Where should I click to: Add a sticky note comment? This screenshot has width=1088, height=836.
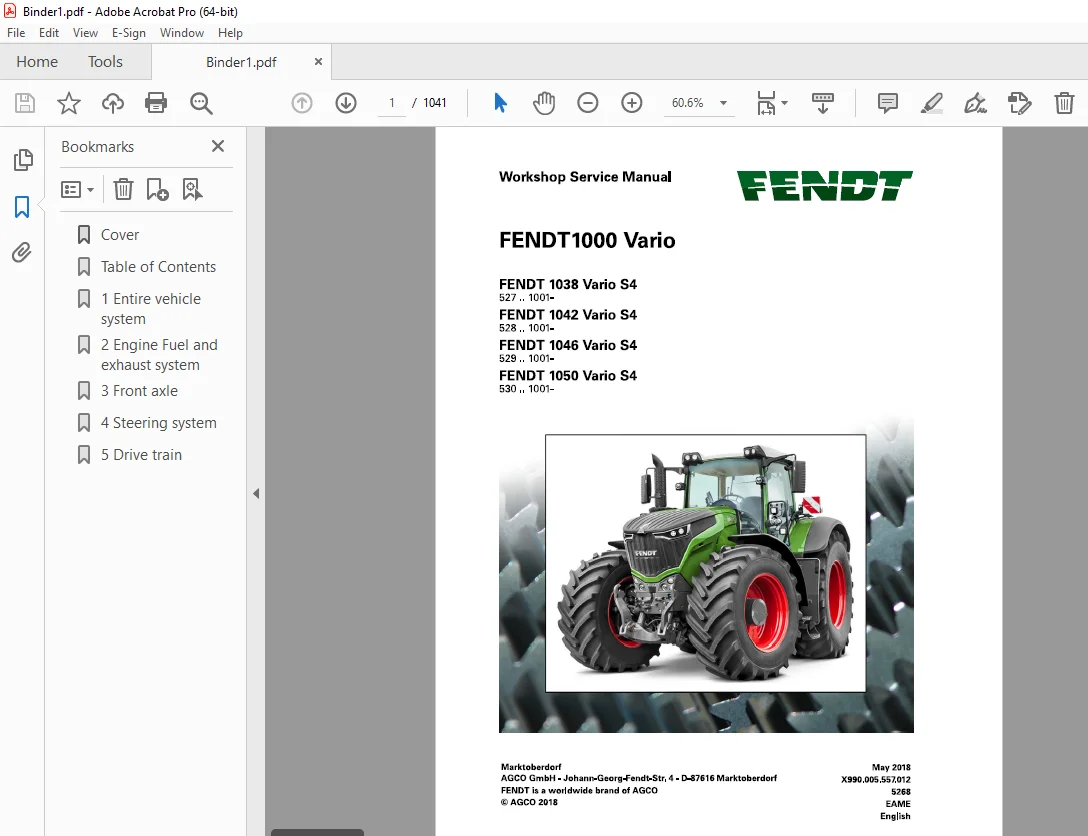pos(887,103)
